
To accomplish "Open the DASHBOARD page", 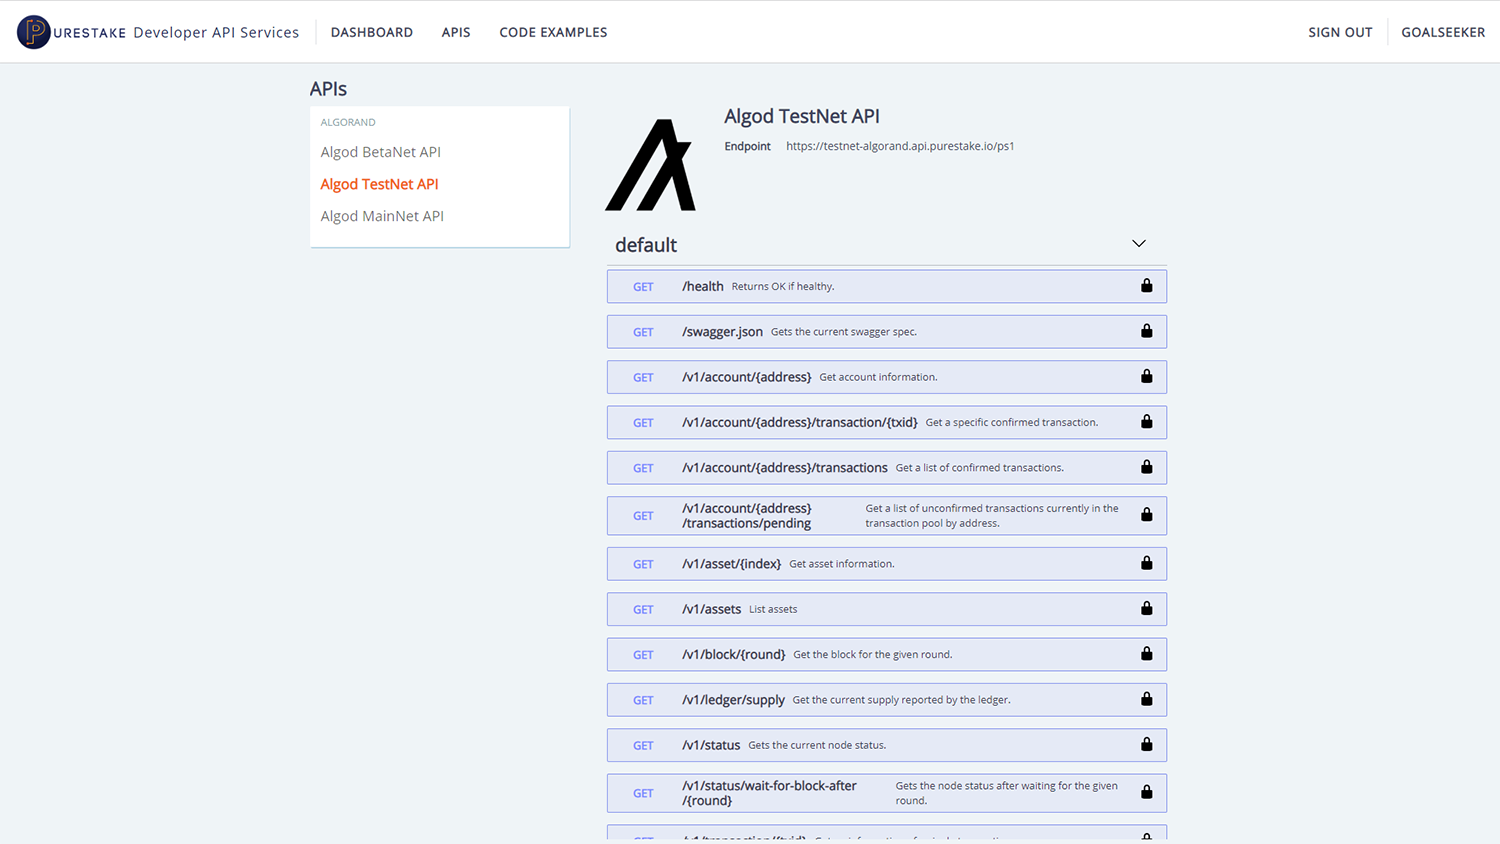I will (x=371, y=31).
